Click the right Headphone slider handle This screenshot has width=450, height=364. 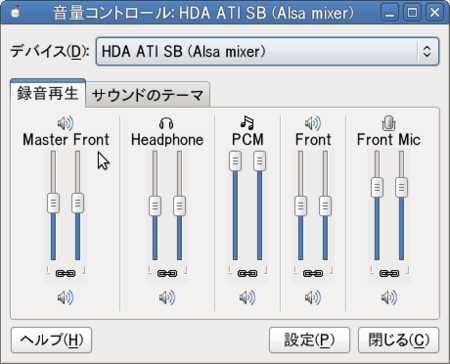pos(179,206)
